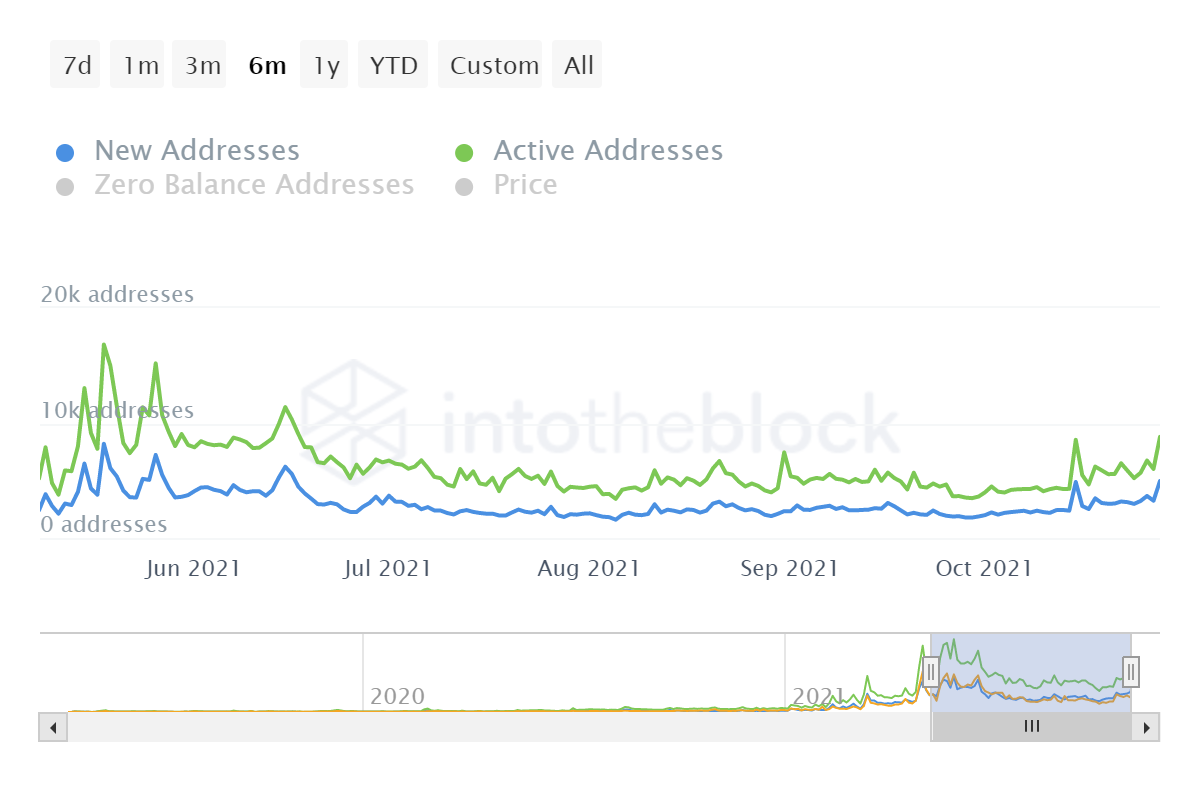Click grey Price legend dot
Image resolution: width=1200 pixels, height=800 pixels.
464,187
